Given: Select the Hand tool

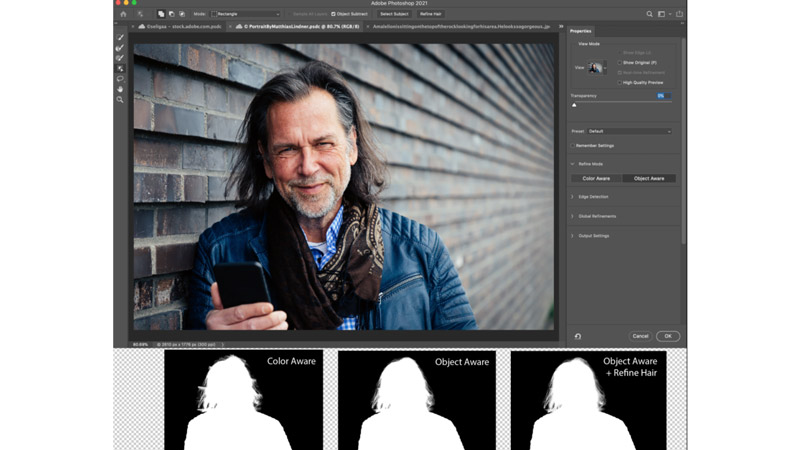Looking at the screenshot, I should [121, 89].
